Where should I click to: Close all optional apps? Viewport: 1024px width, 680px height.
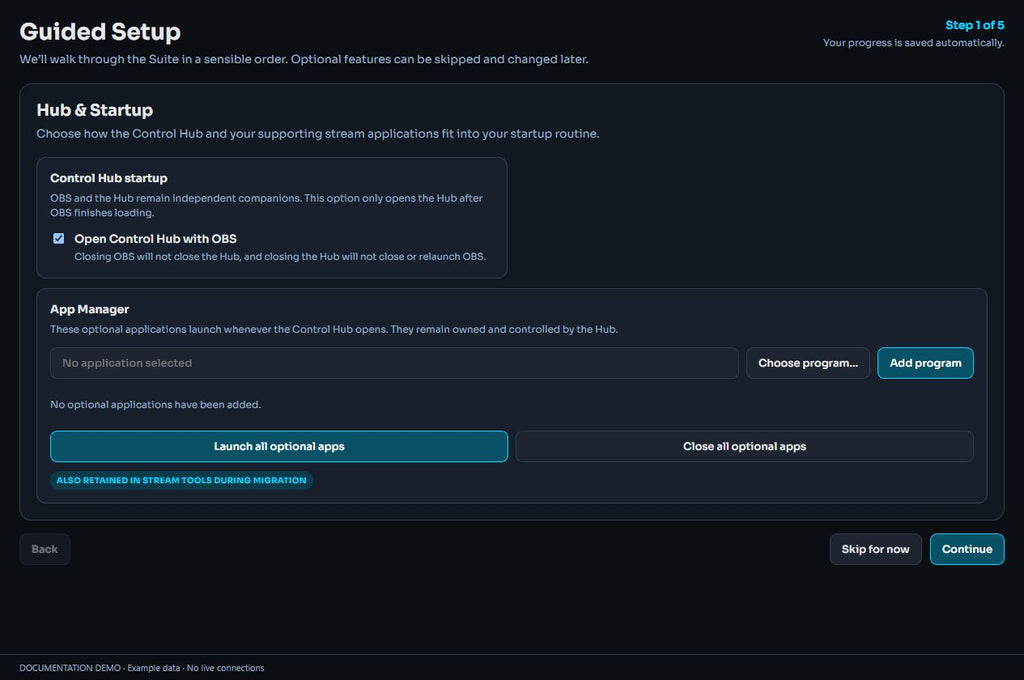(x=744, y=446)
